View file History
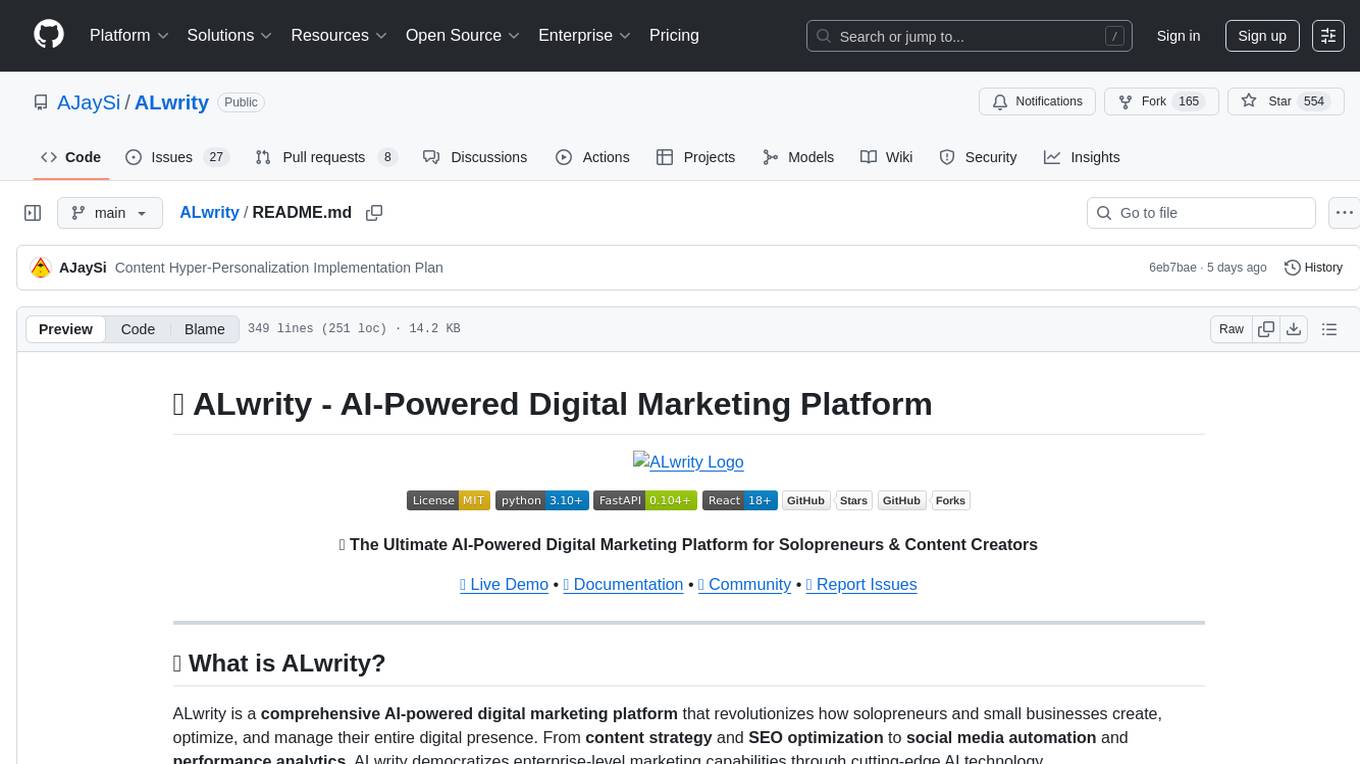The width and height of the screenshot is (1360, 764). tap(1313, 267)
